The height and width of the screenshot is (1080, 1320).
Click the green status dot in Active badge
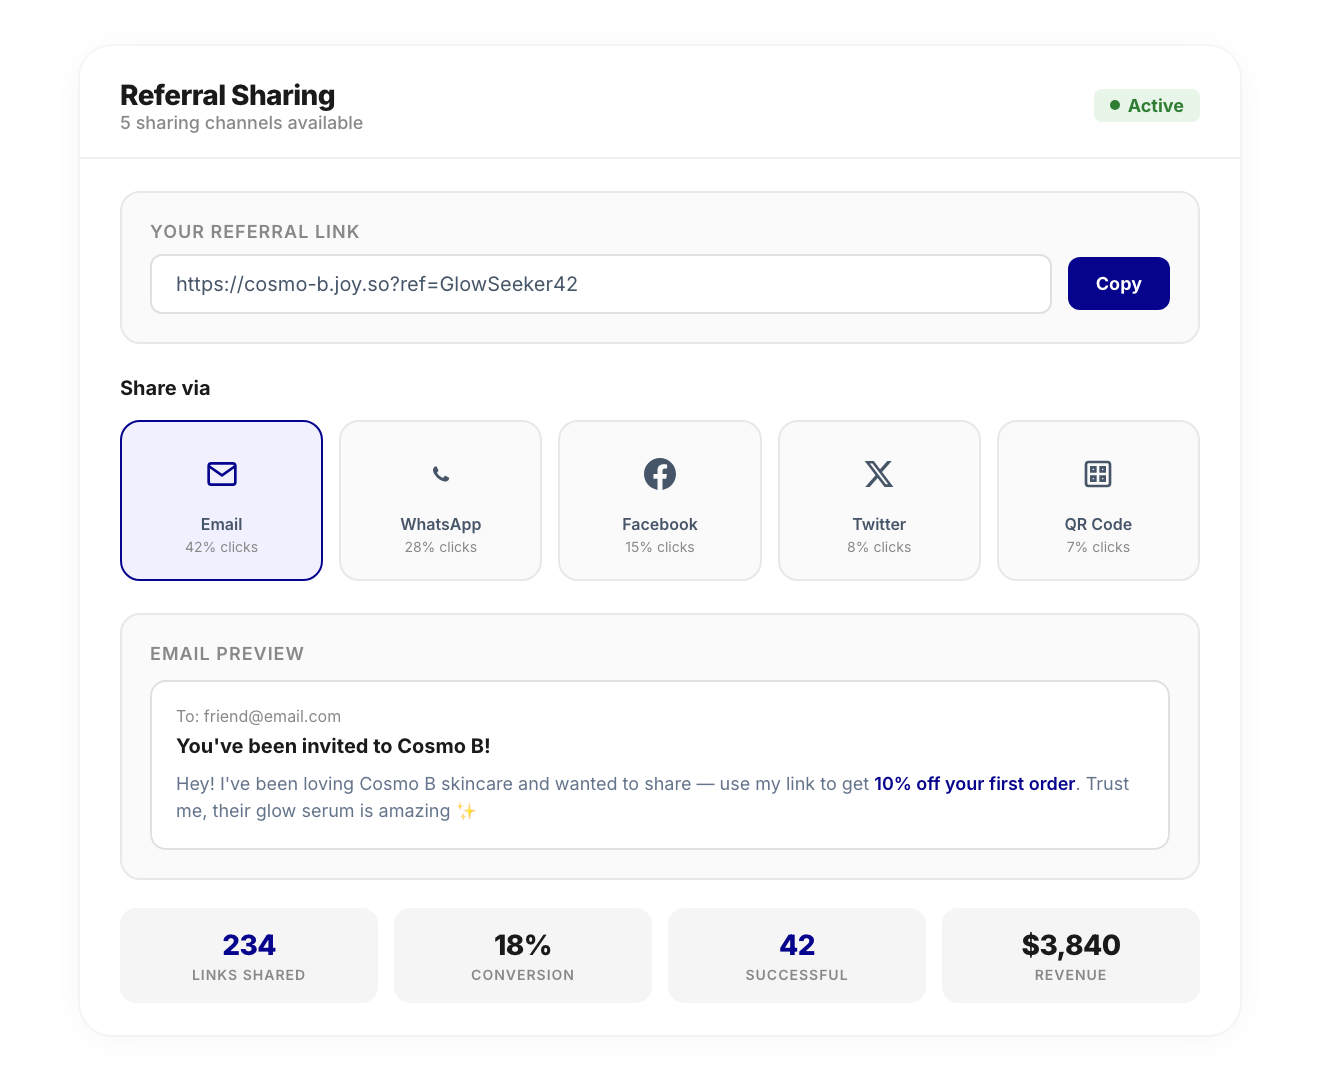(x=1114, y=104)
